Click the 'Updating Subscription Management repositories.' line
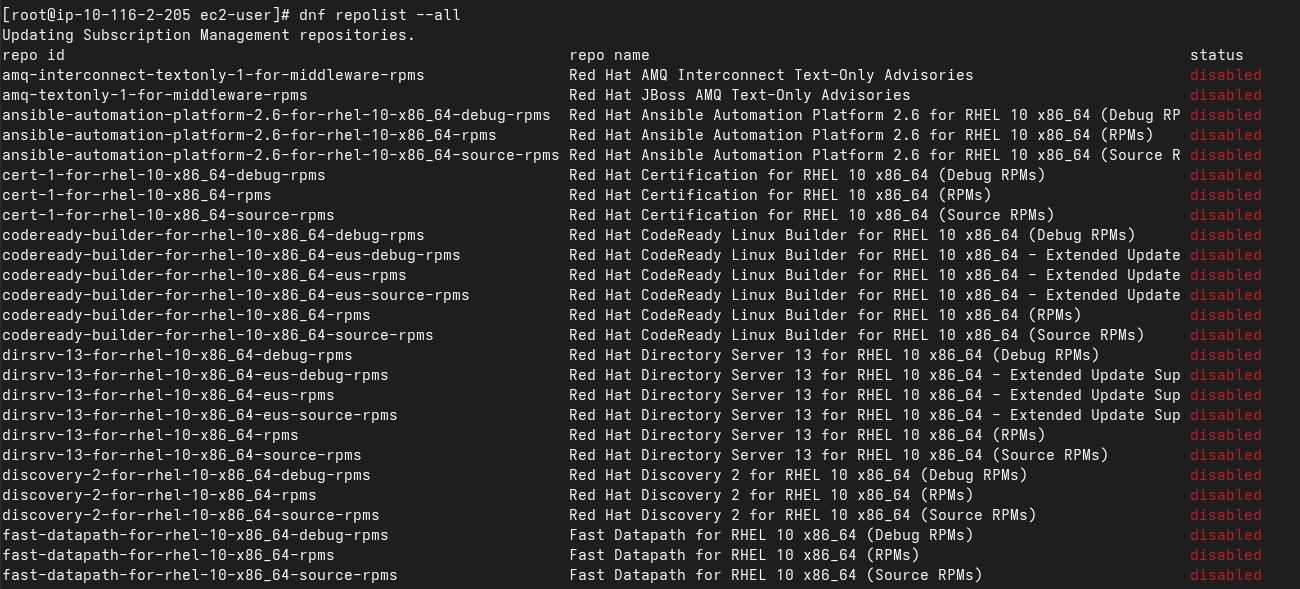The height and width of the screenshot is (589, 1300). [x=208, y=35]
